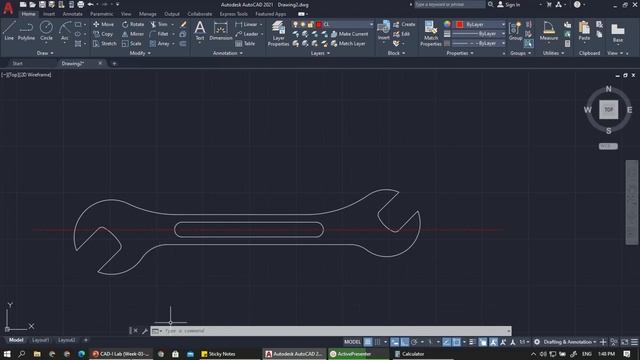Click the Insert block icon
The image size is (640, 360).
click(x=384, y=31)
